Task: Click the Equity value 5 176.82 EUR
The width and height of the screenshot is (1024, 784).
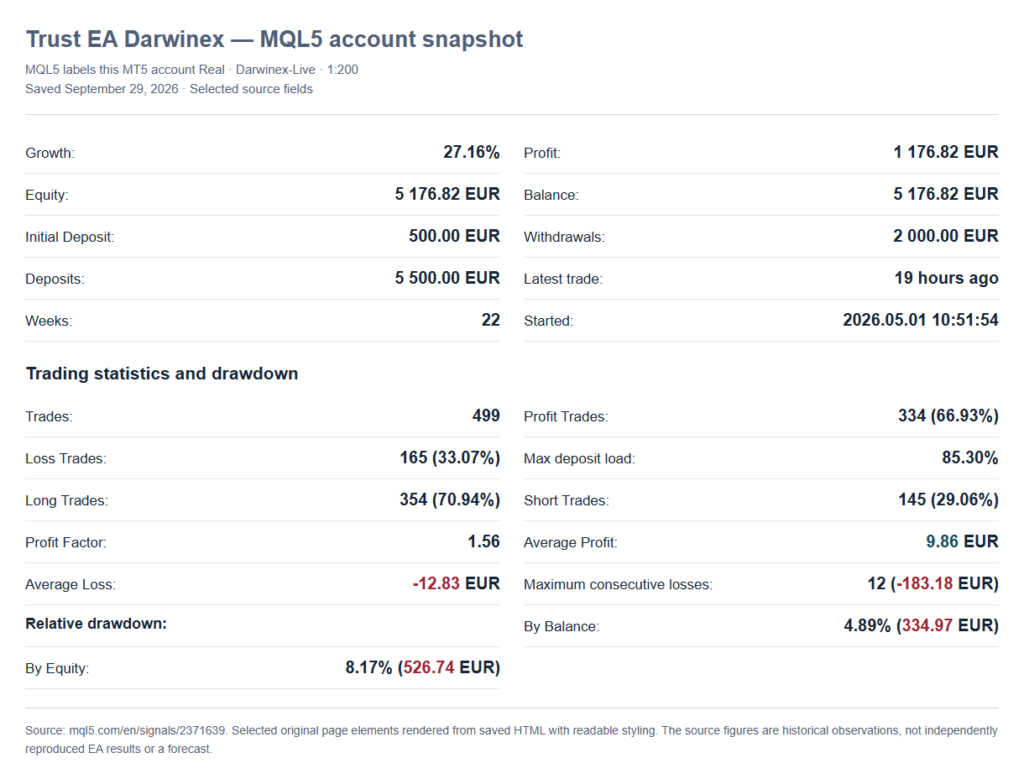Action: click(x=447, y=194)
